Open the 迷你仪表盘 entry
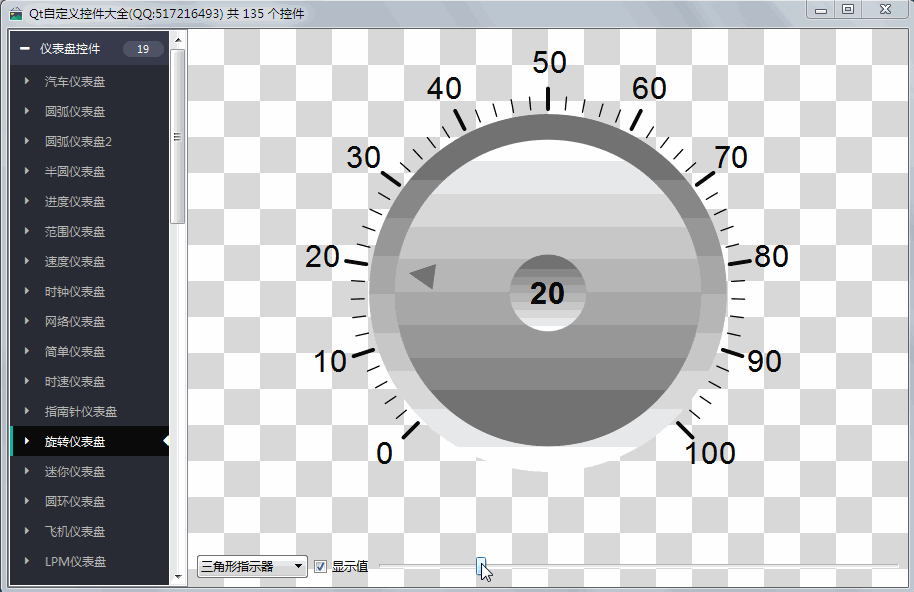Viewport: 914px width, 592px height. tap(90, 471)
